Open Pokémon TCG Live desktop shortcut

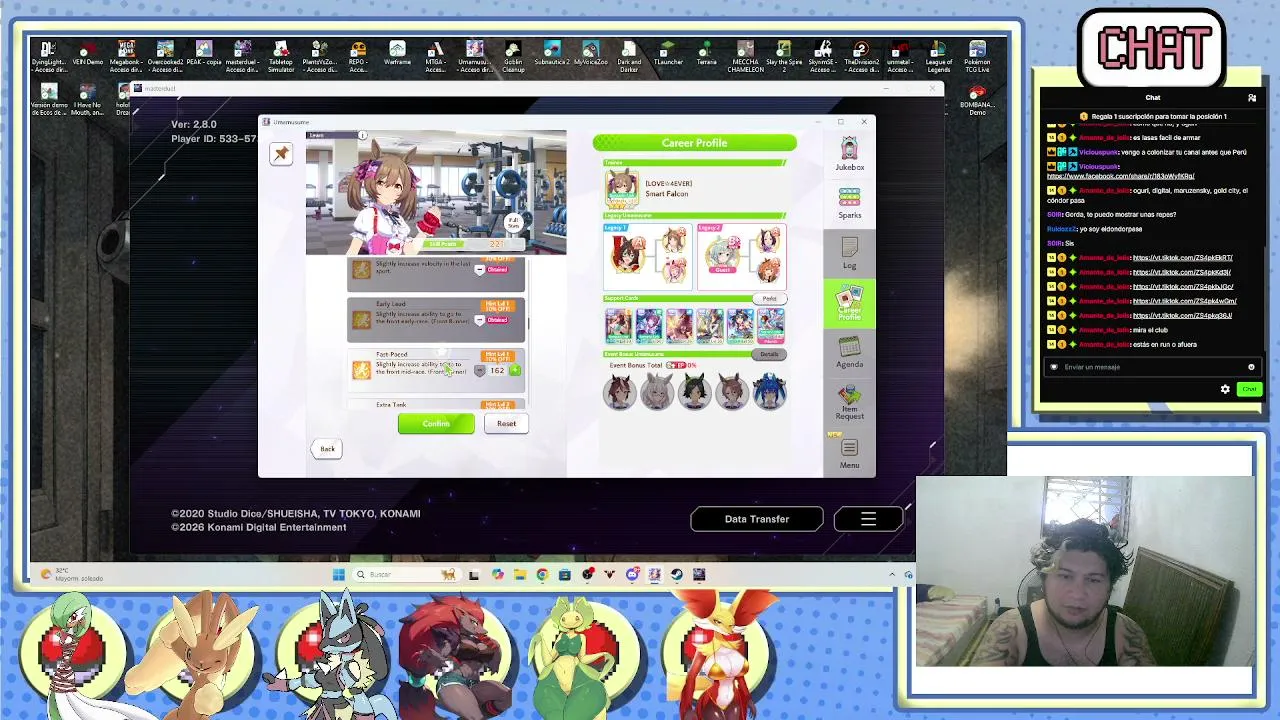(977, 56)
